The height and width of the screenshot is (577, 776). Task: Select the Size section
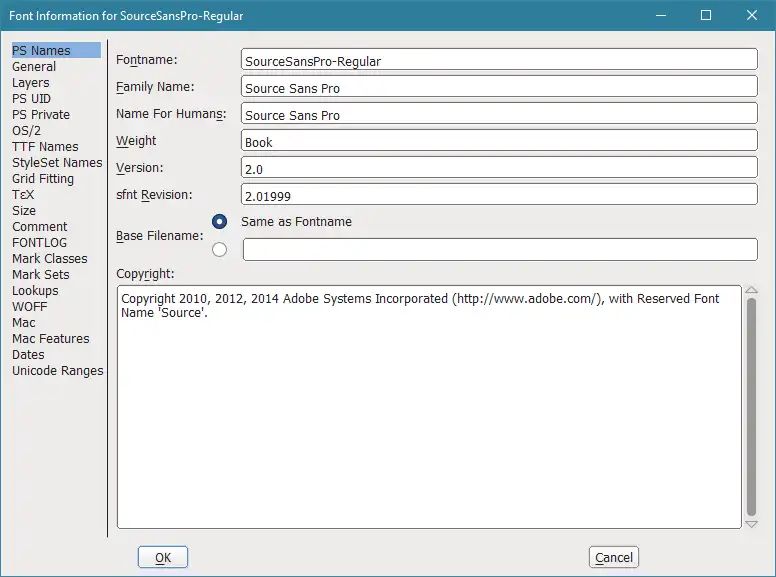point(24,211)
